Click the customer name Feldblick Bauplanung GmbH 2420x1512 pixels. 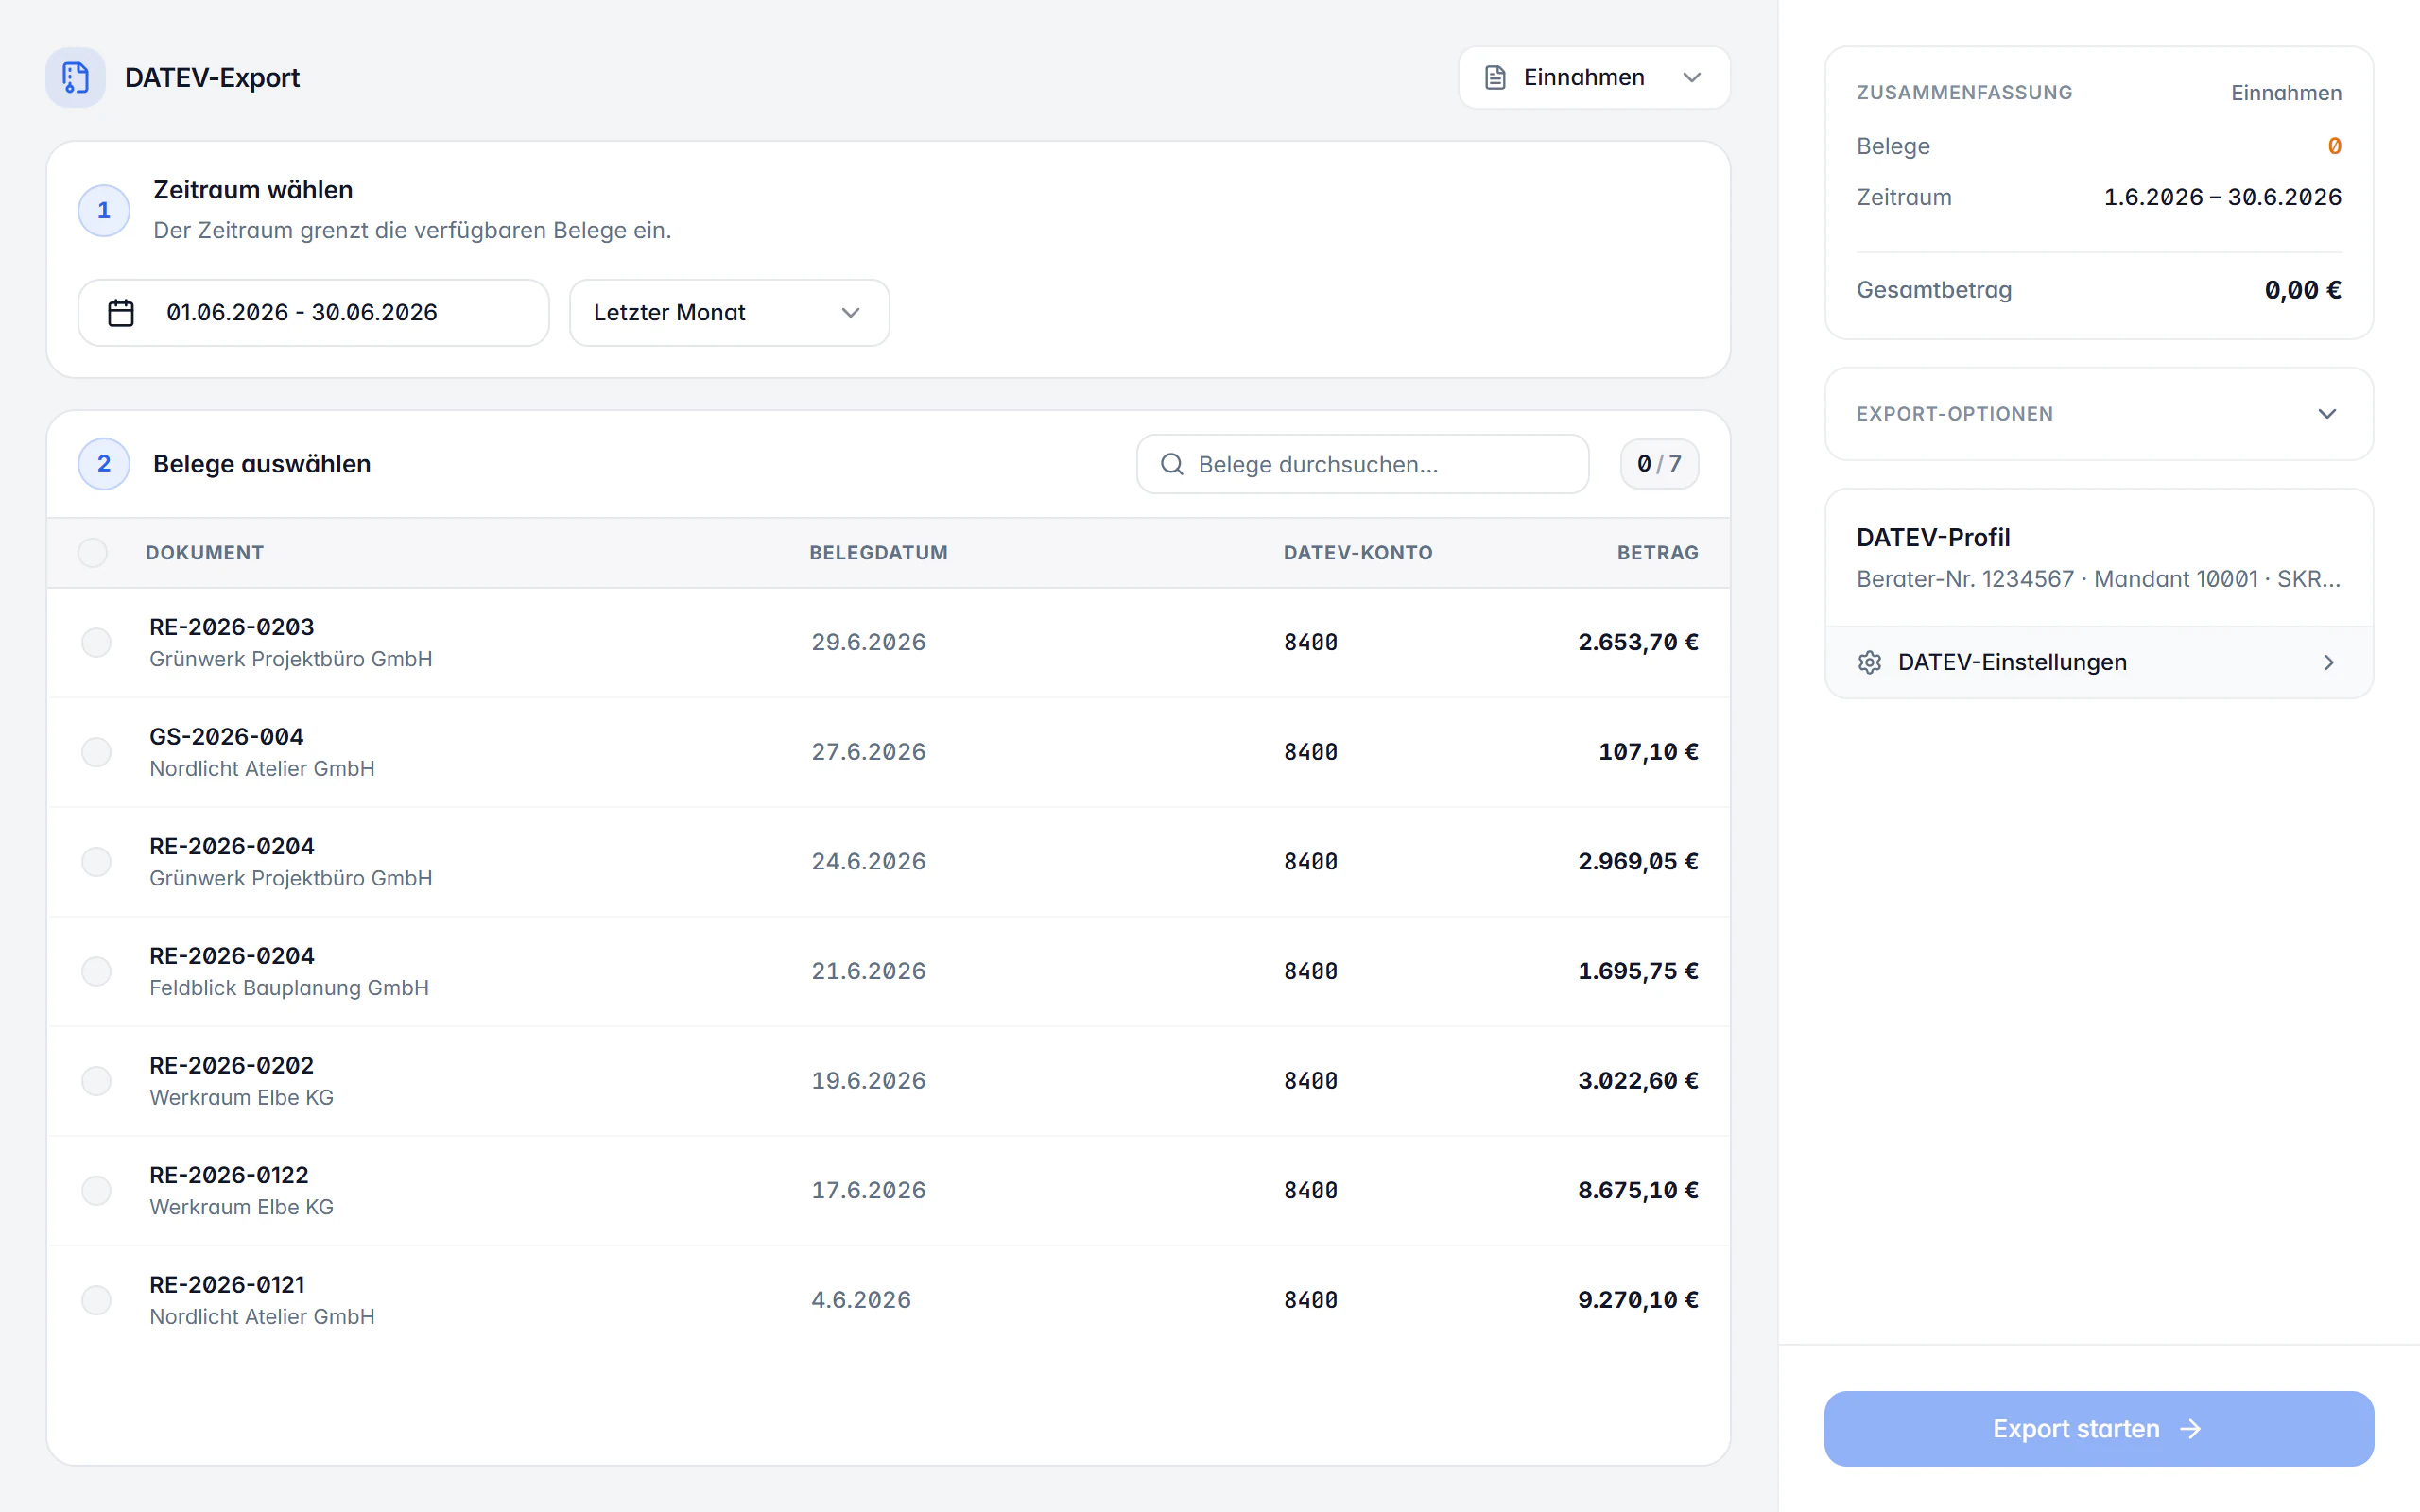point(289,988)
